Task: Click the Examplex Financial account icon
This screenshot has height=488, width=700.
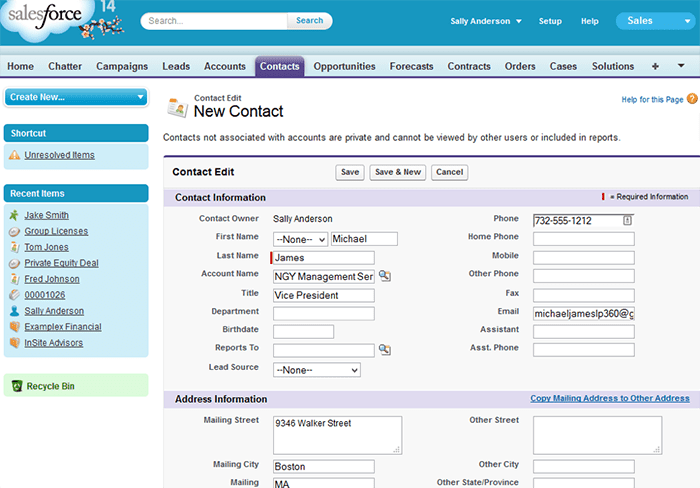Action: (x=14, y=327)
